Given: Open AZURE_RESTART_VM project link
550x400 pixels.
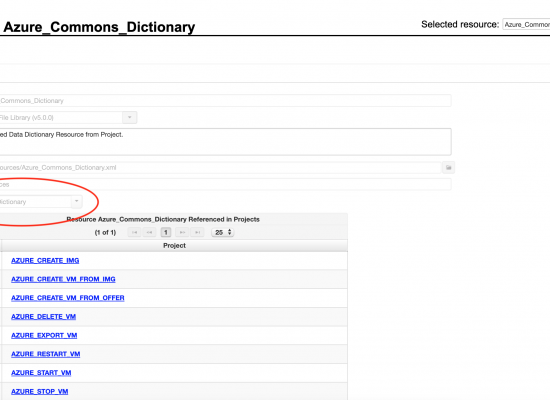Looking at the screenshot, I should point(46,354).
